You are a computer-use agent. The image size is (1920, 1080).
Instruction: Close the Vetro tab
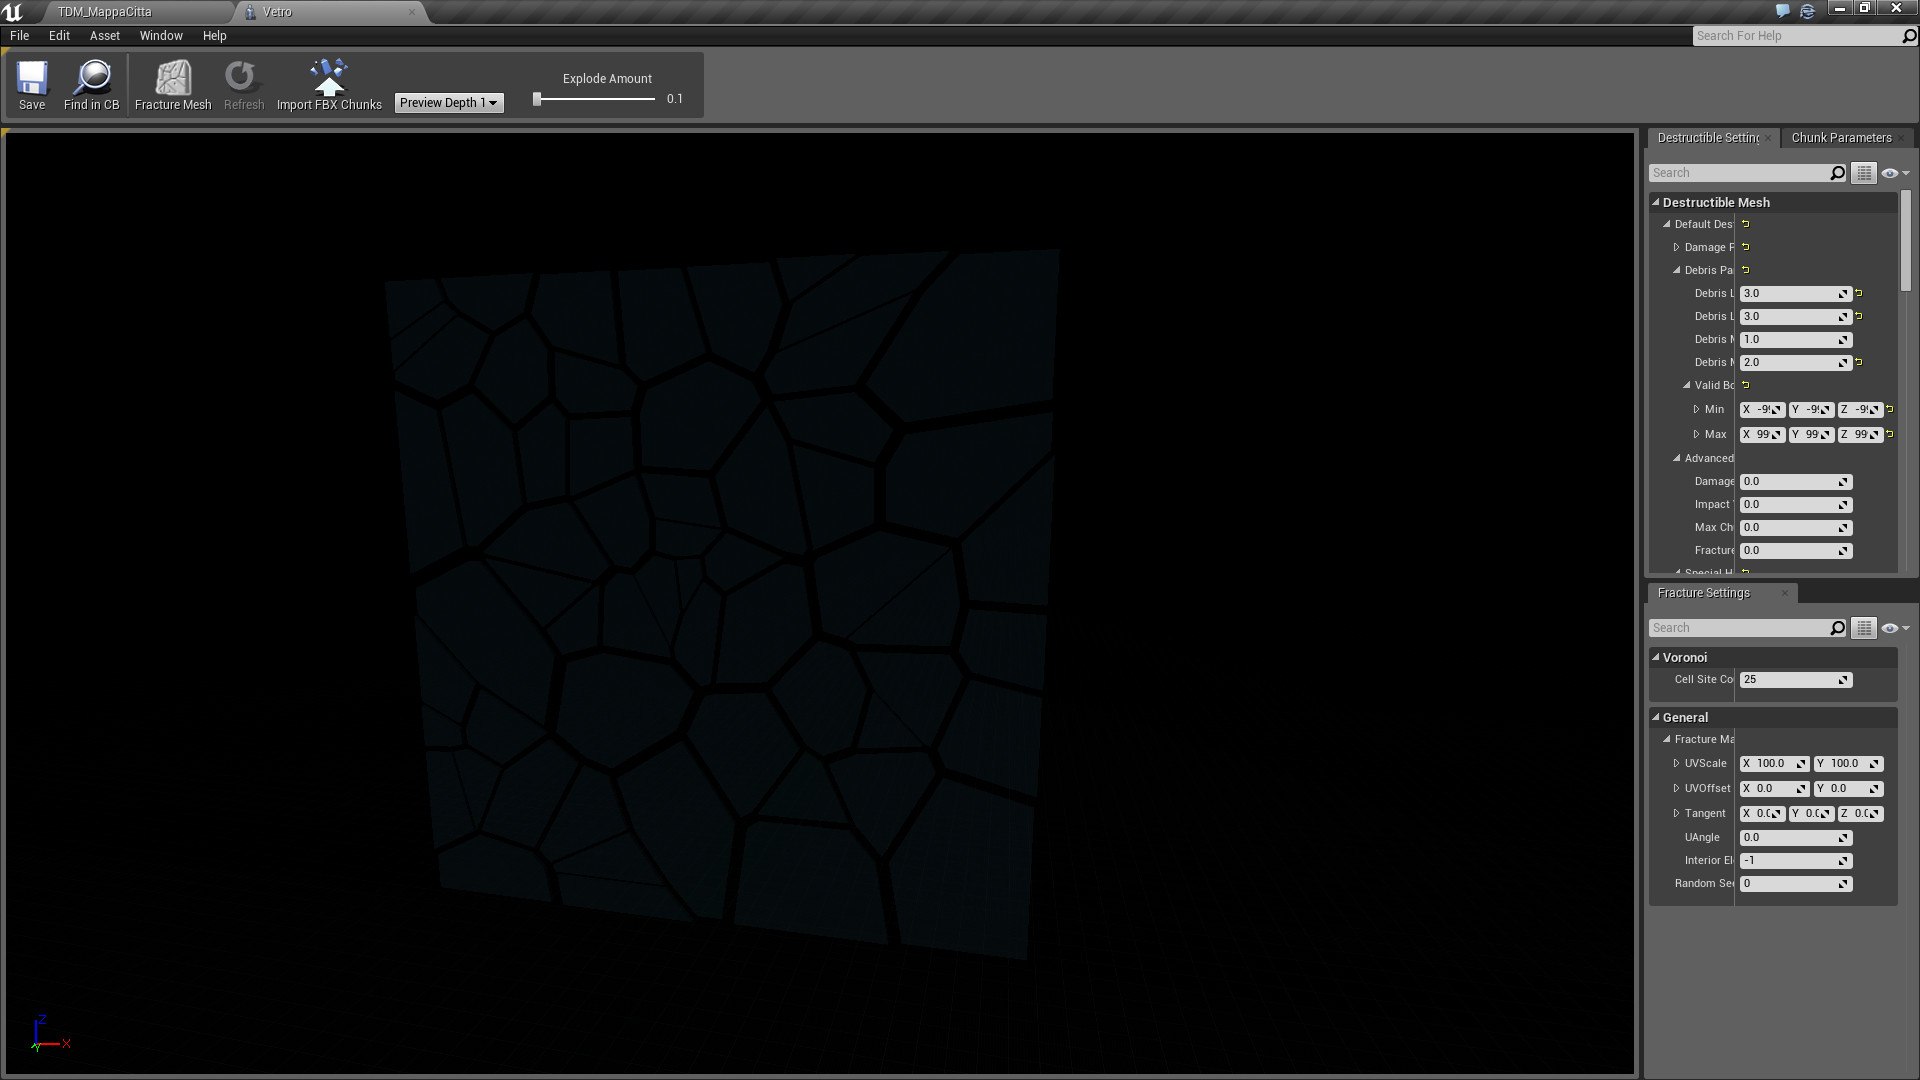coord(412,12)
